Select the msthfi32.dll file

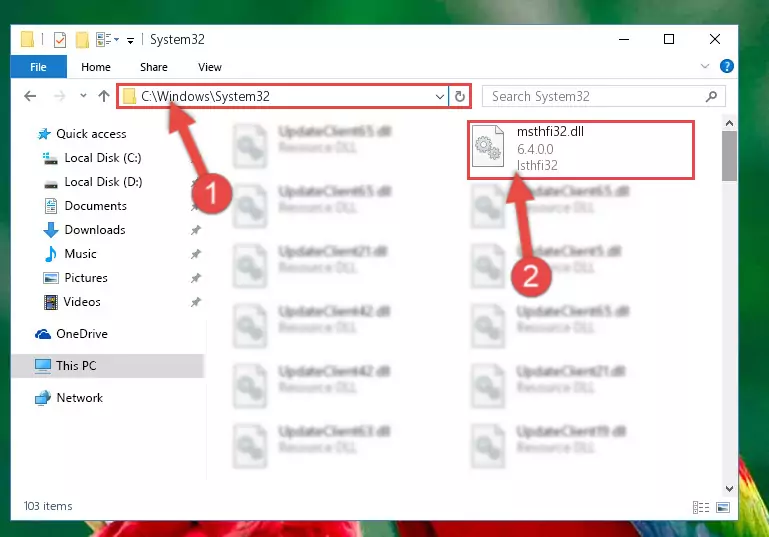tap(581, 150)
